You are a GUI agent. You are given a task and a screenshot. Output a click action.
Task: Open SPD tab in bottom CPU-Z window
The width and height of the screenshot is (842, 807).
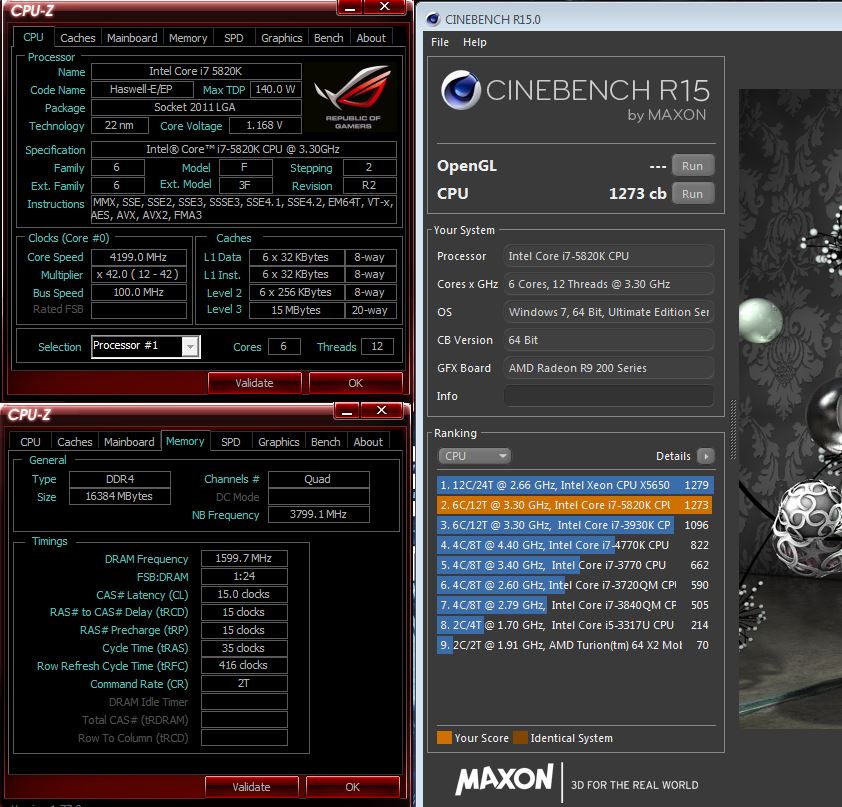point(231,441)
